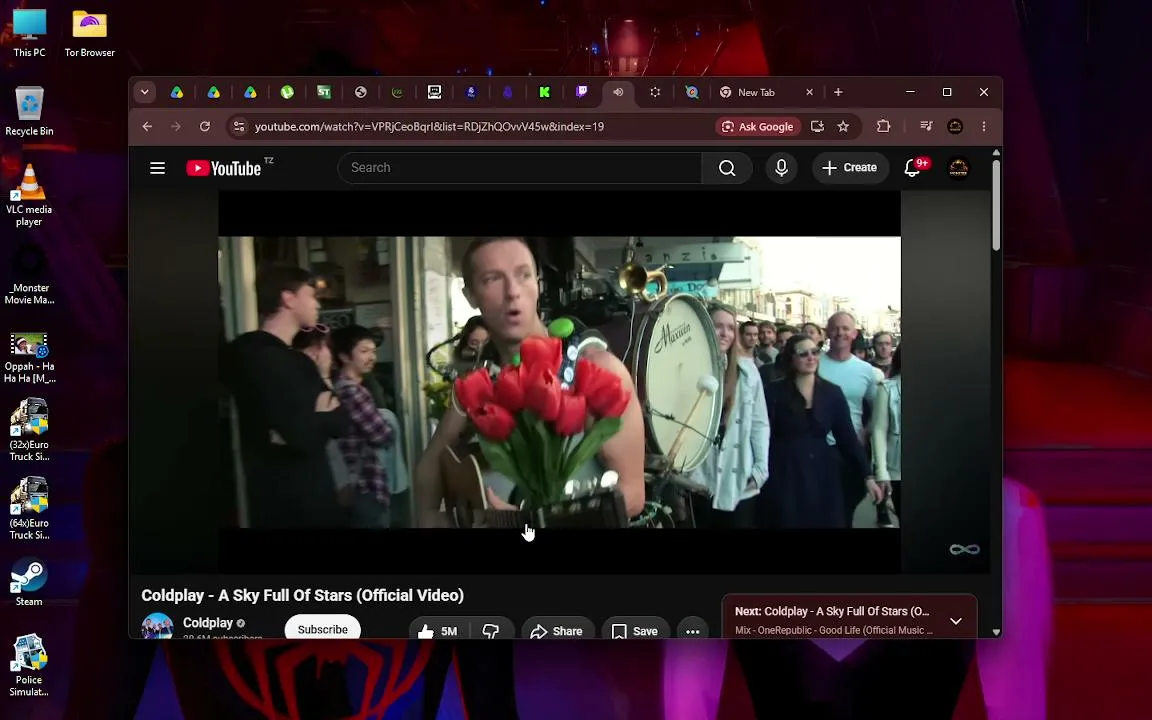
Task: Switch to the green K Kick tab
Action: [544, 92]
